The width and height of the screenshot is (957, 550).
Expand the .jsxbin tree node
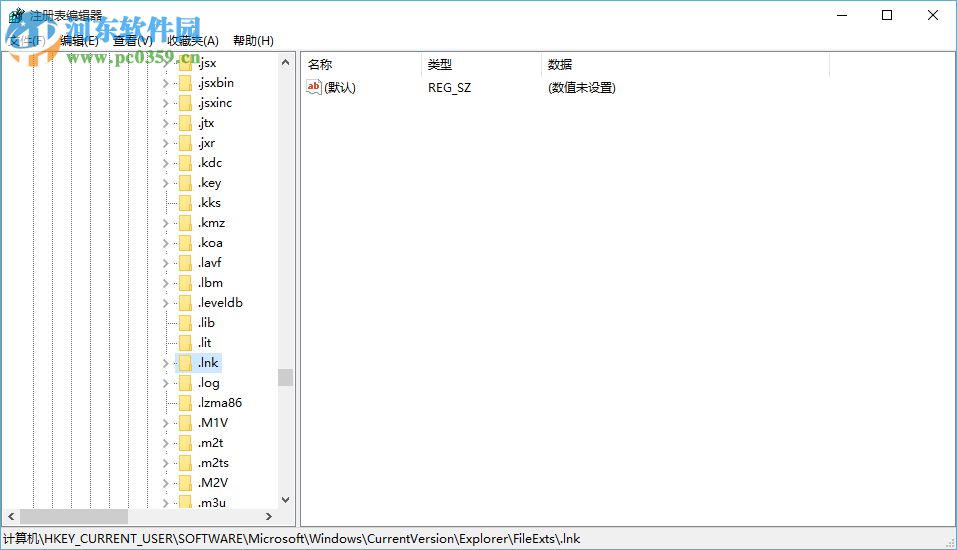[165, 83]
